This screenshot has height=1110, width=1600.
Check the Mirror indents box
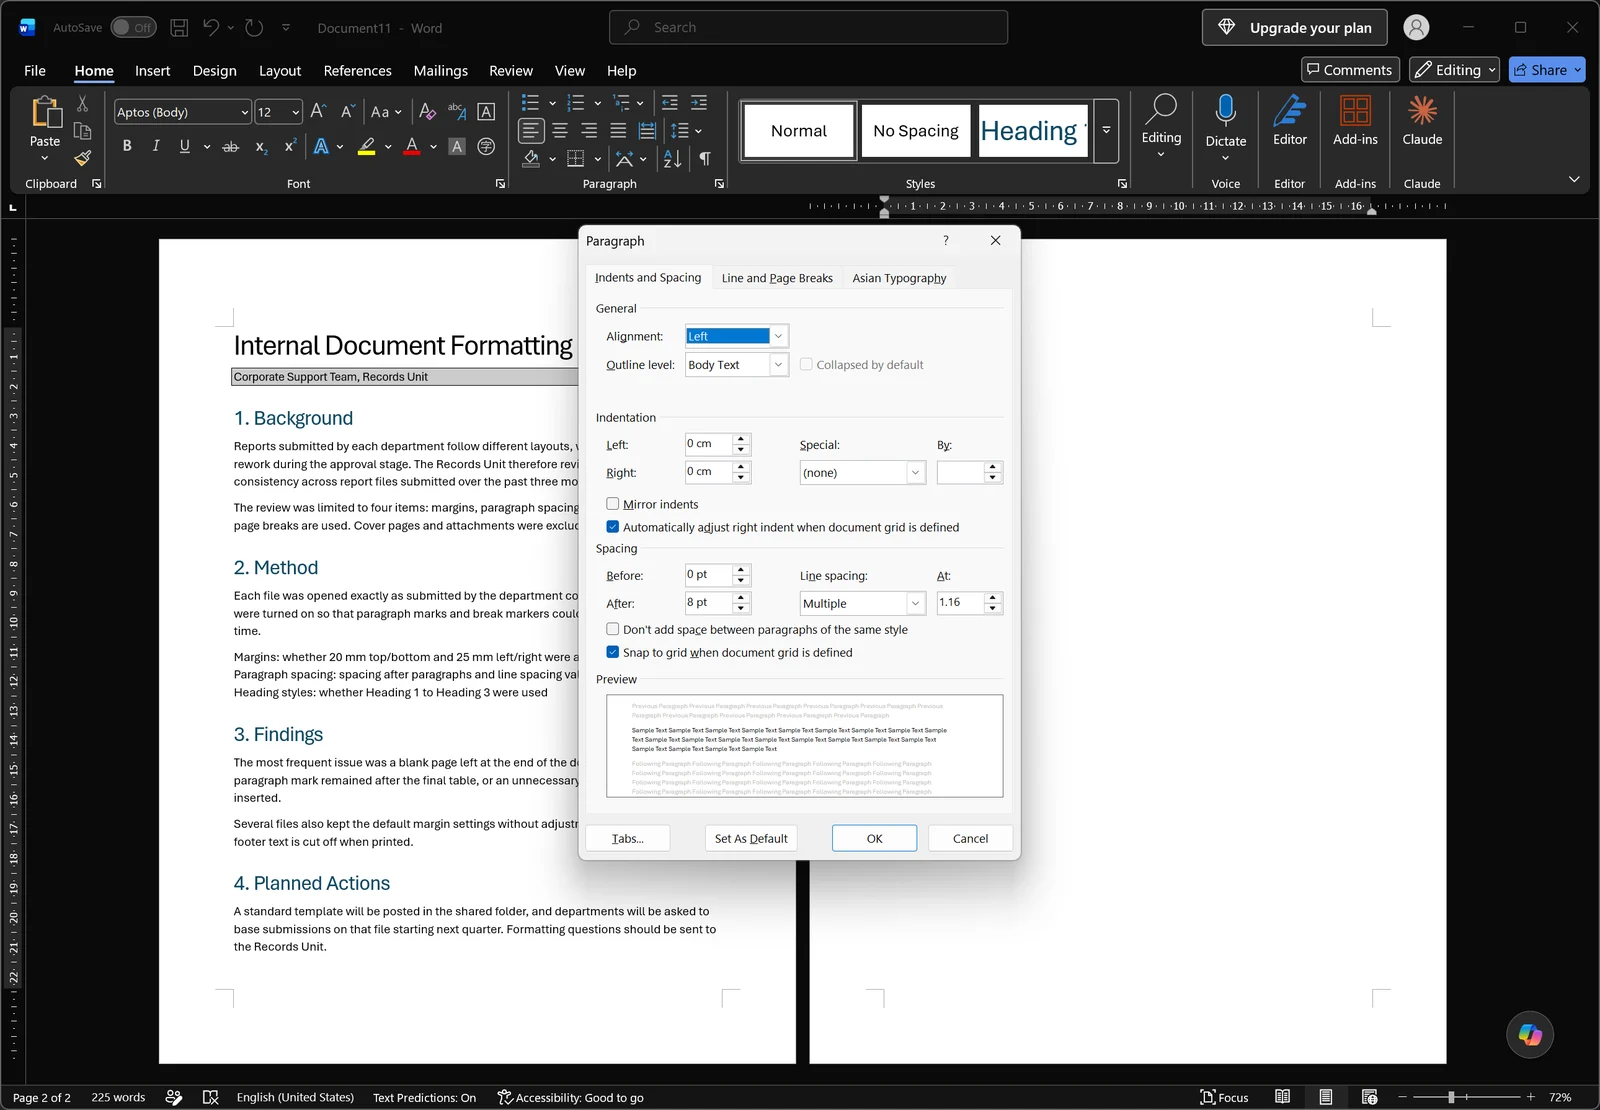(613, 504)
